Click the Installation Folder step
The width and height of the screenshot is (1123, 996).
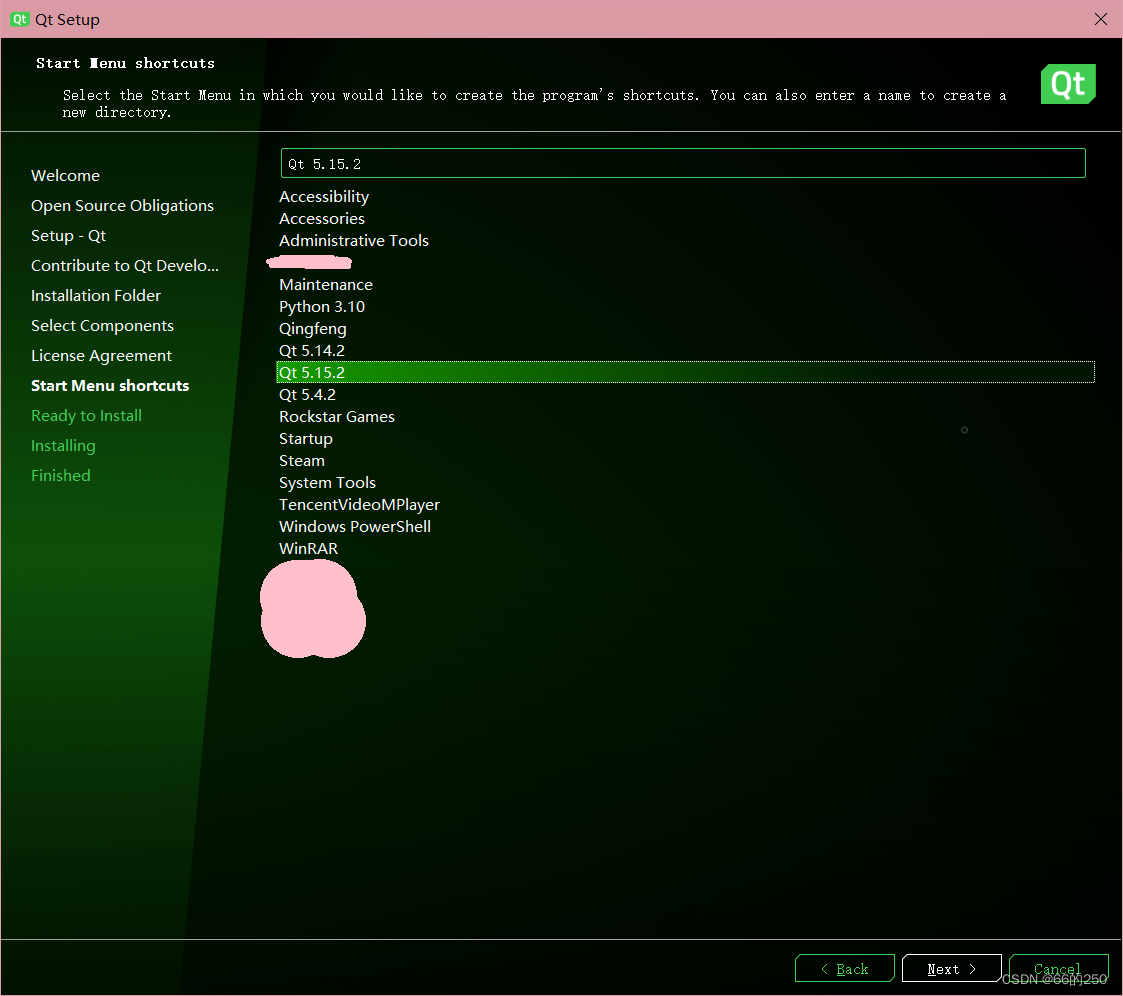pyautogui.click(x=96, y=296)
